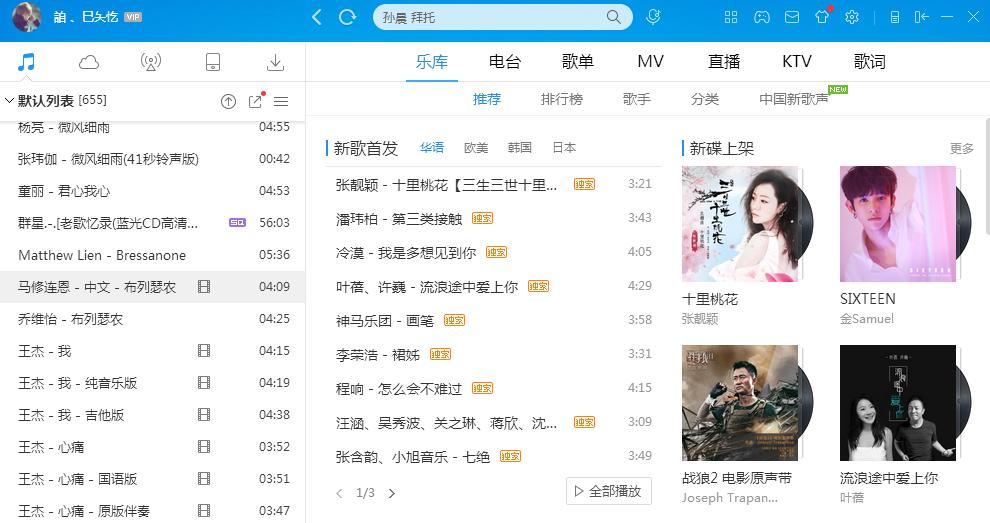The width and height of the screenshot is (990, 523).
Task: Click MV icon for 马修连恩 布列瑟农
Action: click(x=204, y=287)
